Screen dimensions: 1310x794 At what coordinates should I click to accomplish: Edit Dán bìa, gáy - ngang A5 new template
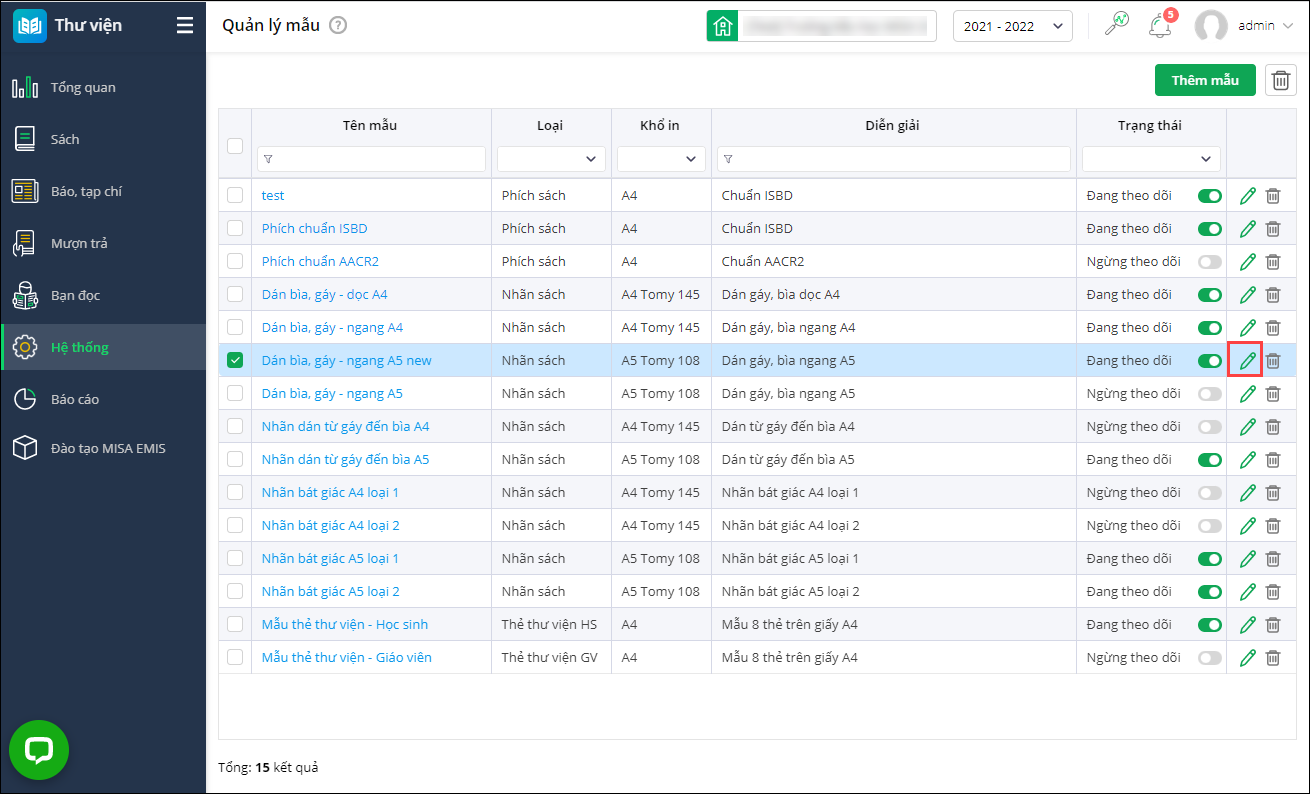point(1248,361)
